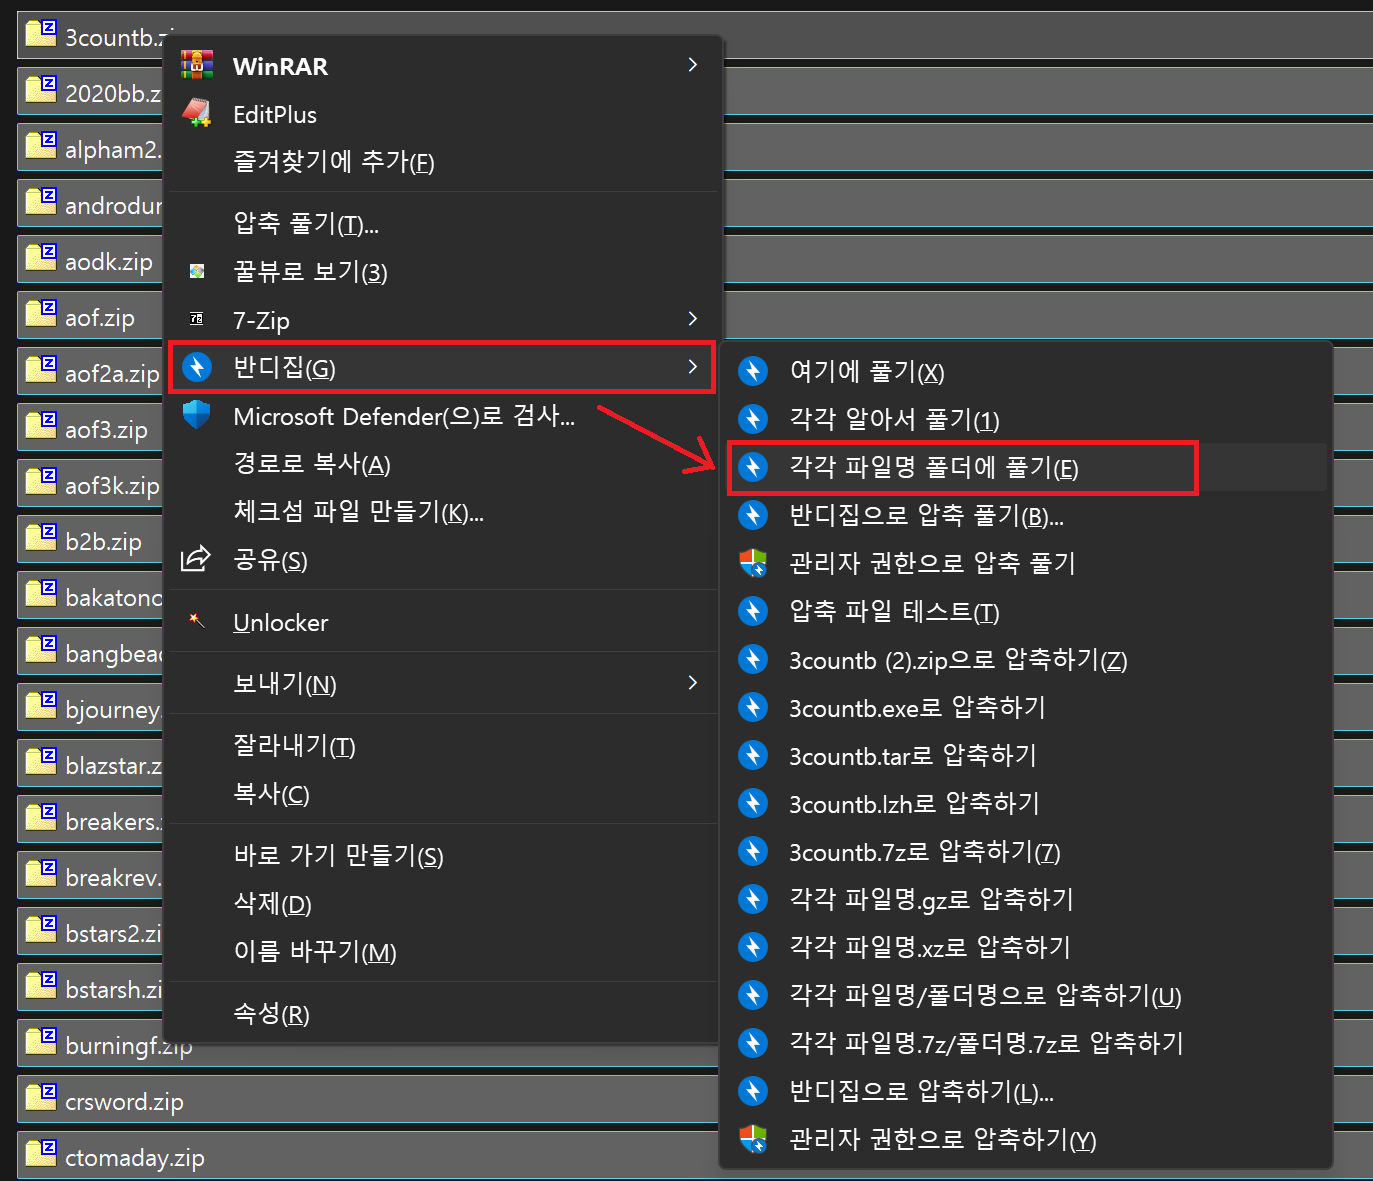Expand the 반디집(G) submenu arrow
Viewport: 1373px width, 1181px height.
(x=693, y=367)
